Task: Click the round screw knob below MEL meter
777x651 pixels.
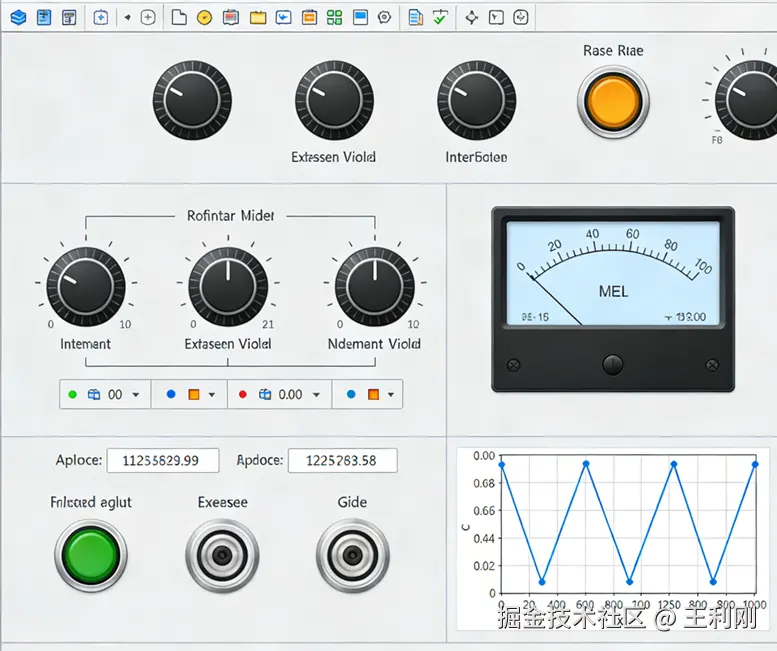Action: coord(614,362)
